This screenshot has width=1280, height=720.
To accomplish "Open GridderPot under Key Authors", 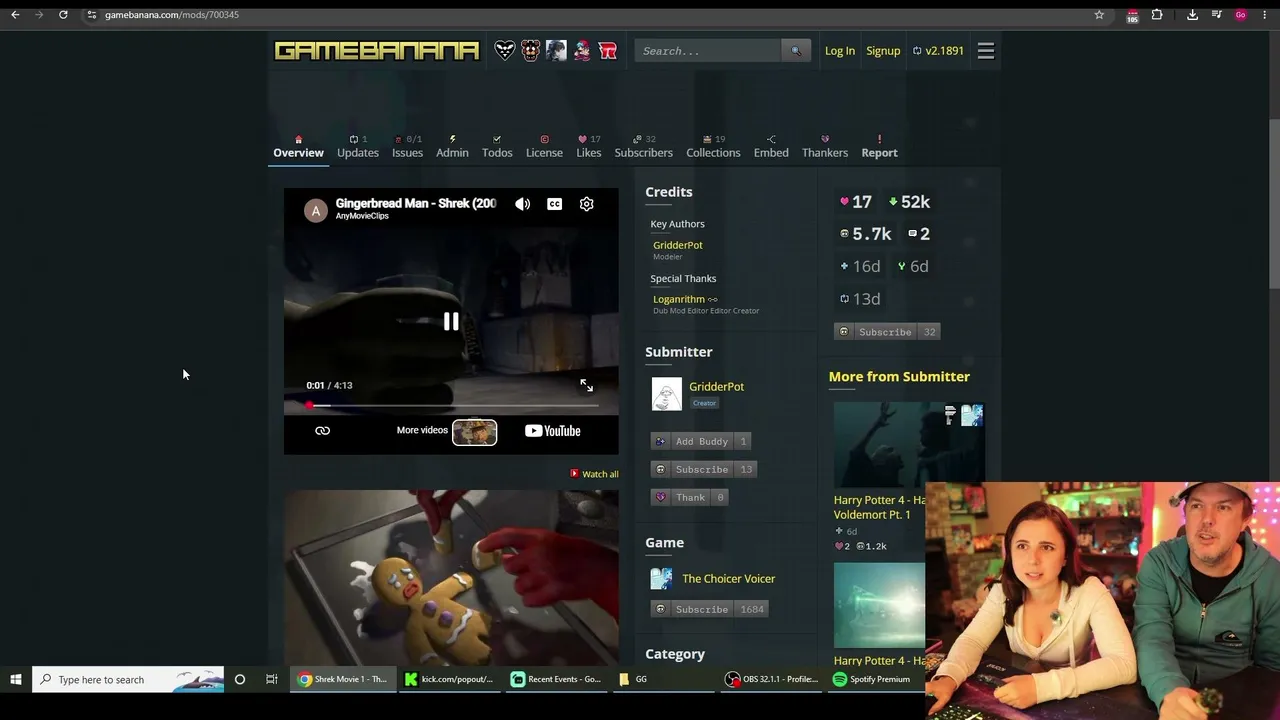I will [x=678, y=245].
